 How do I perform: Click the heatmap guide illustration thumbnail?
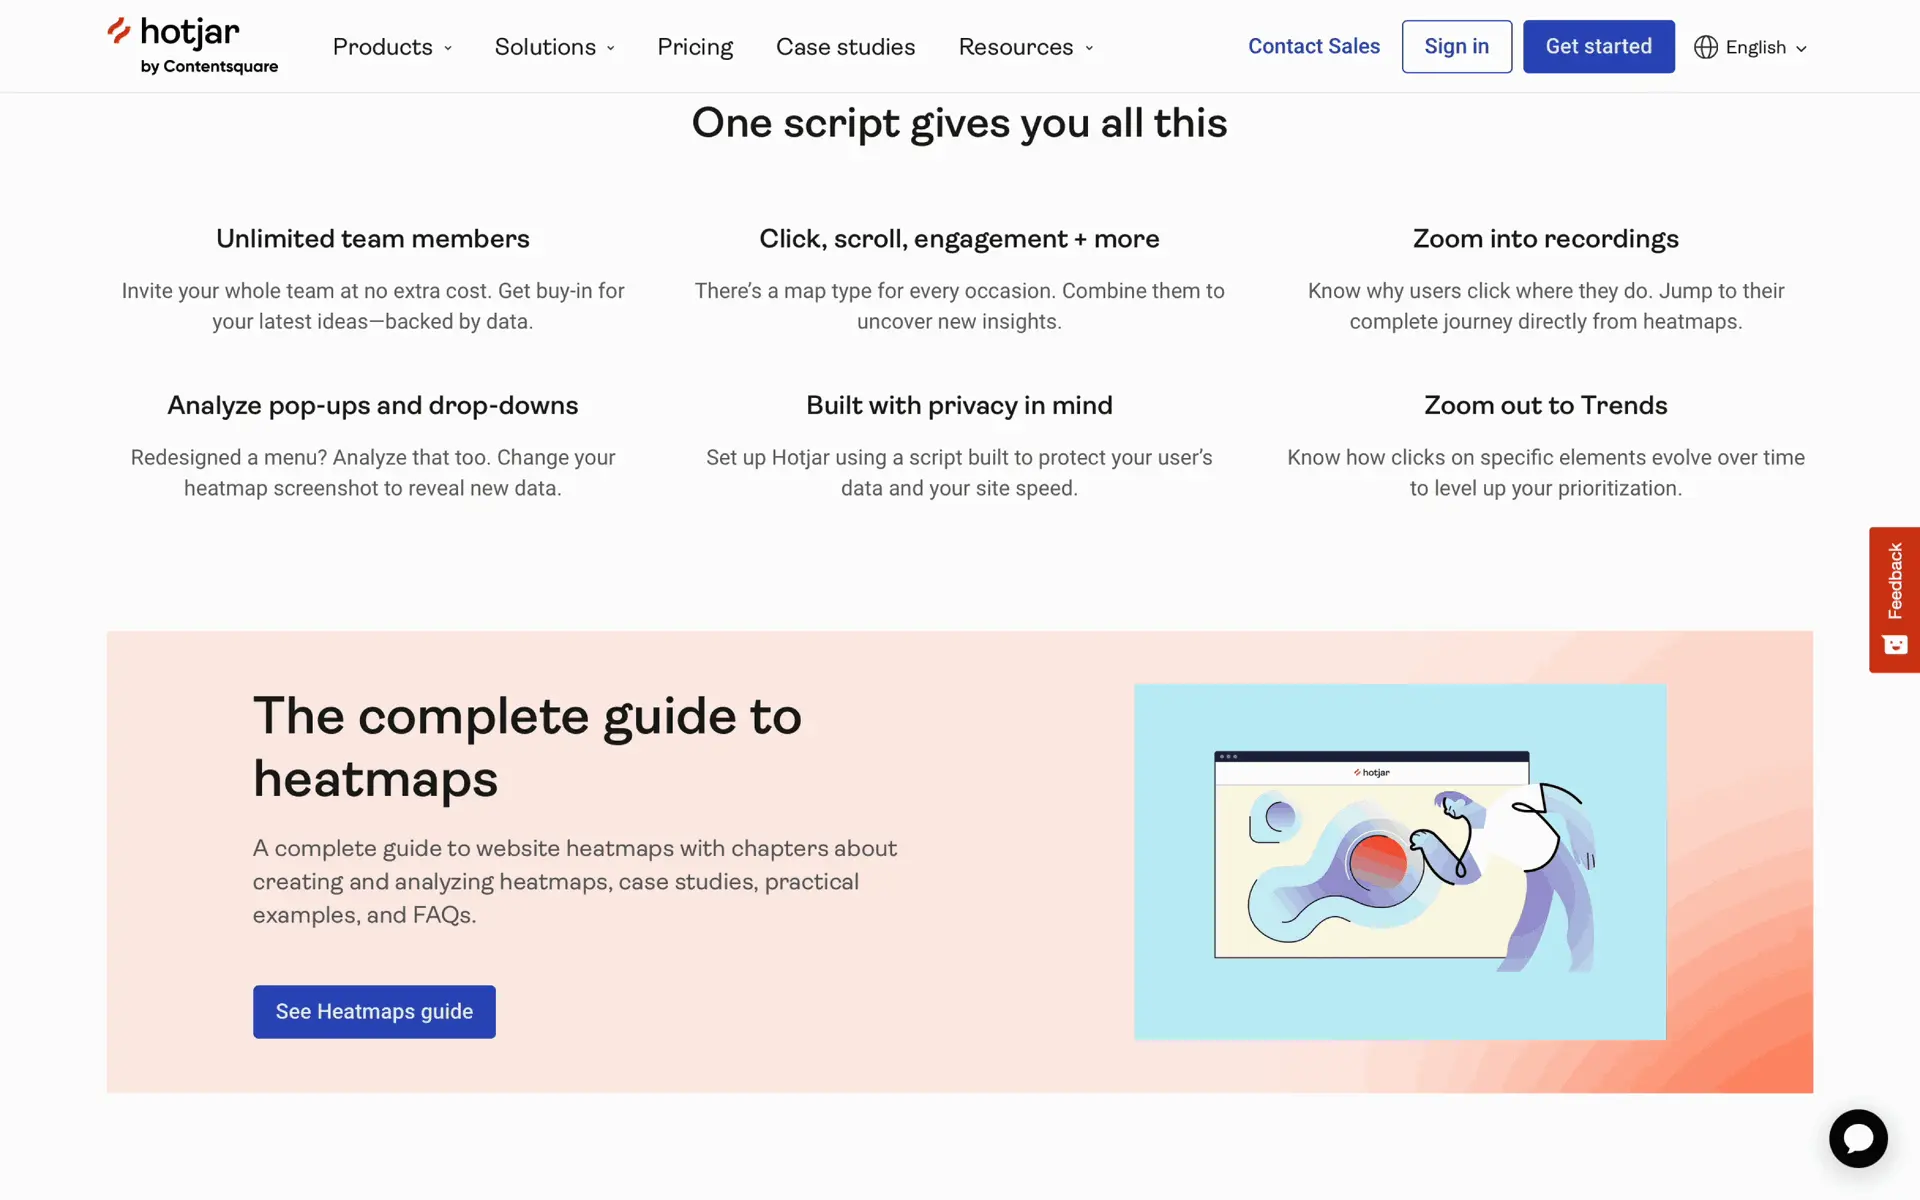point(1399,861)
